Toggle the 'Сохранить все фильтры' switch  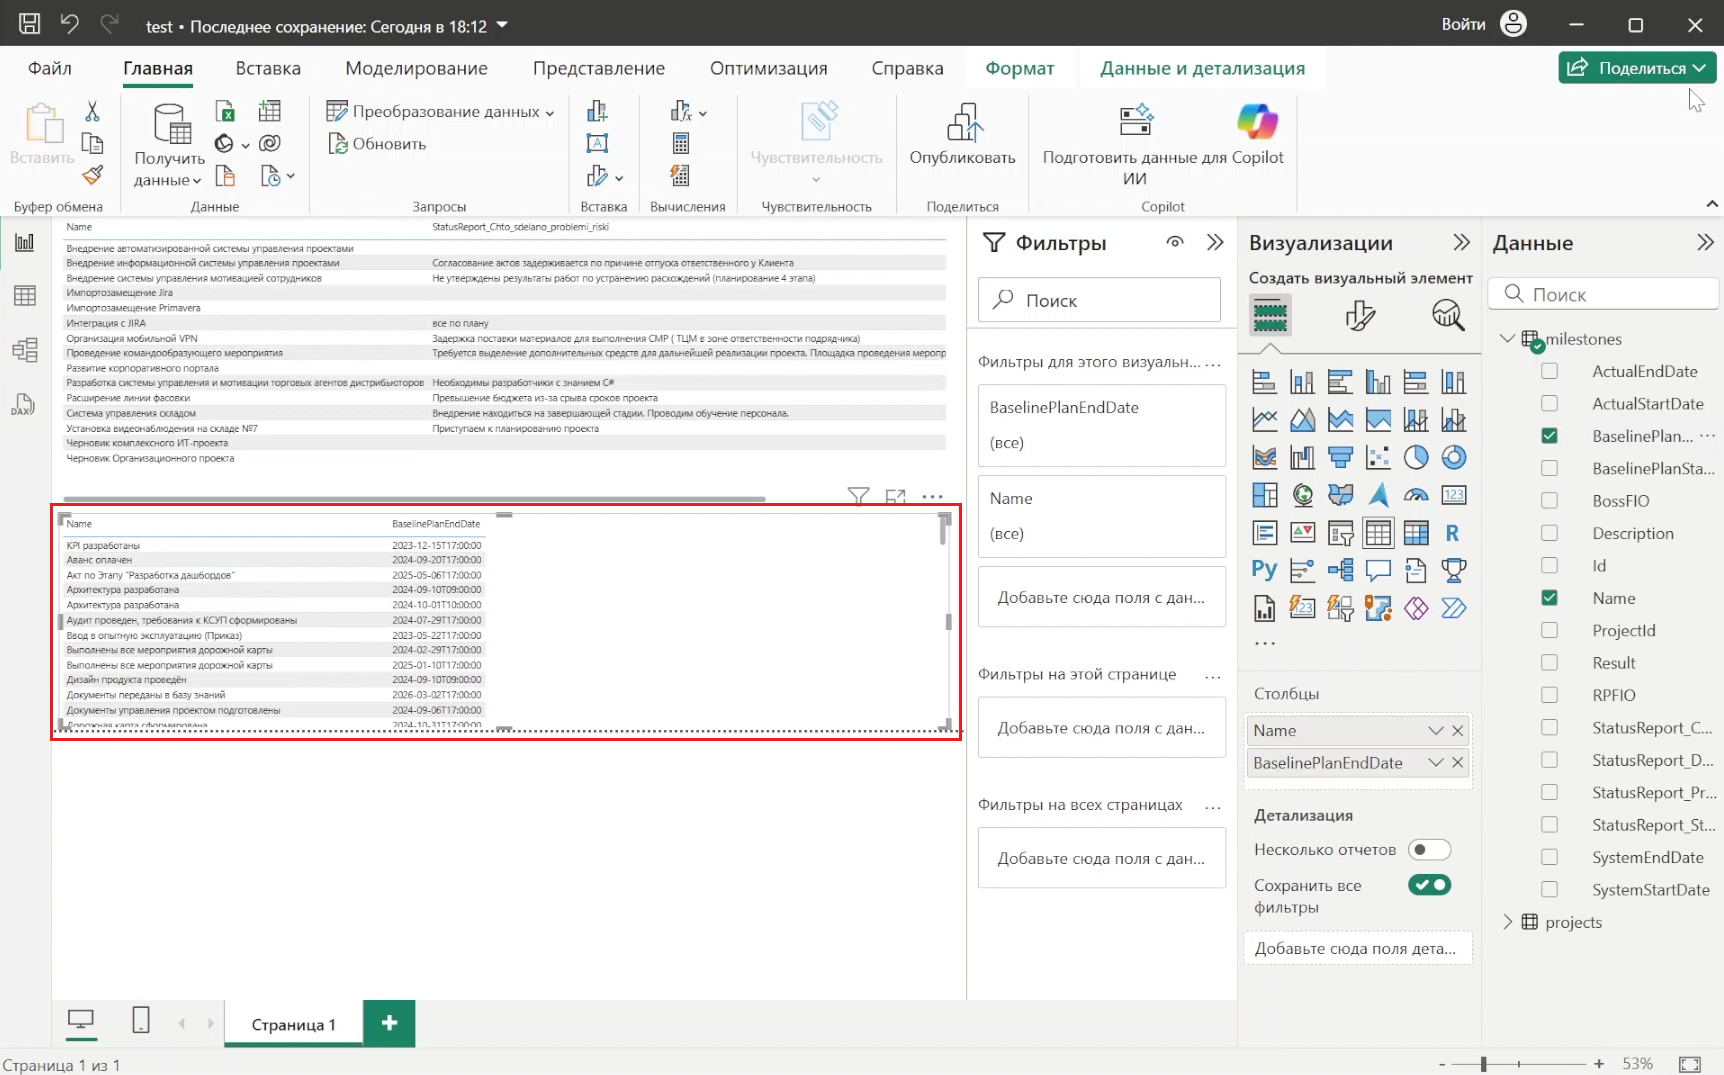[x=1429, y=884]
